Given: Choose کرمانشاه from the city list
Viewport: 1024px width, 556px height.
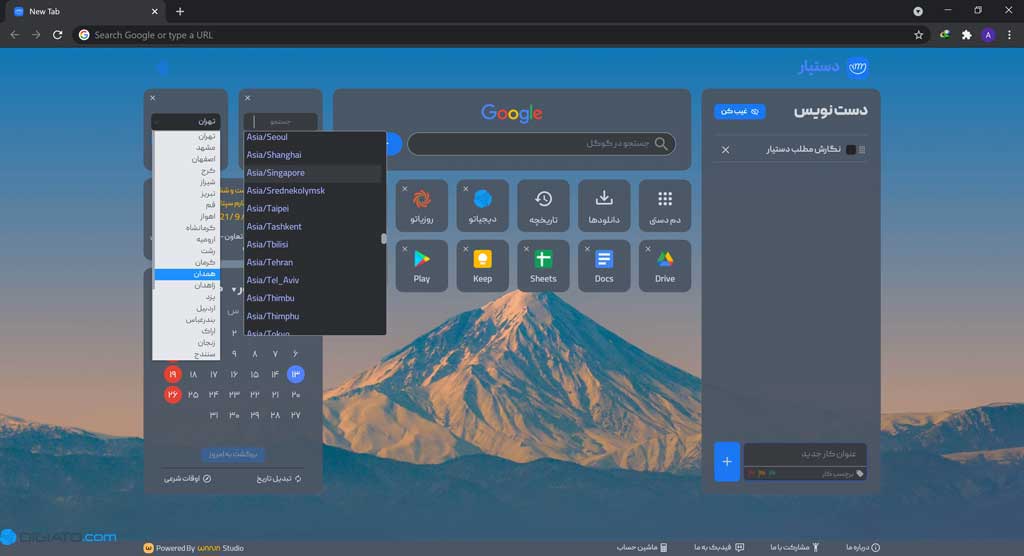Looking at the screenshot, I should pyautogui.click(x=187, y=228).
